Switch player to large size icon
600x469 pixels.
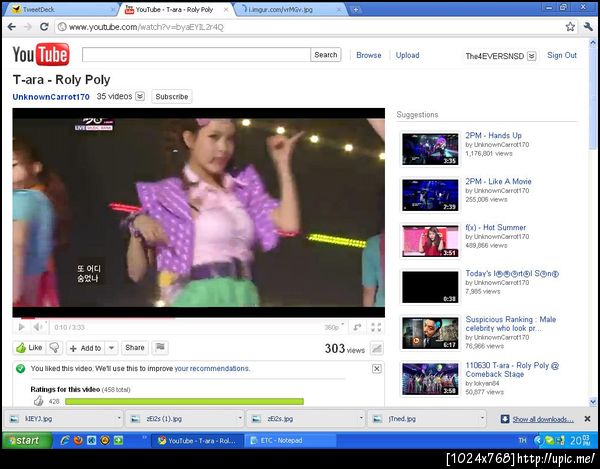357,327
